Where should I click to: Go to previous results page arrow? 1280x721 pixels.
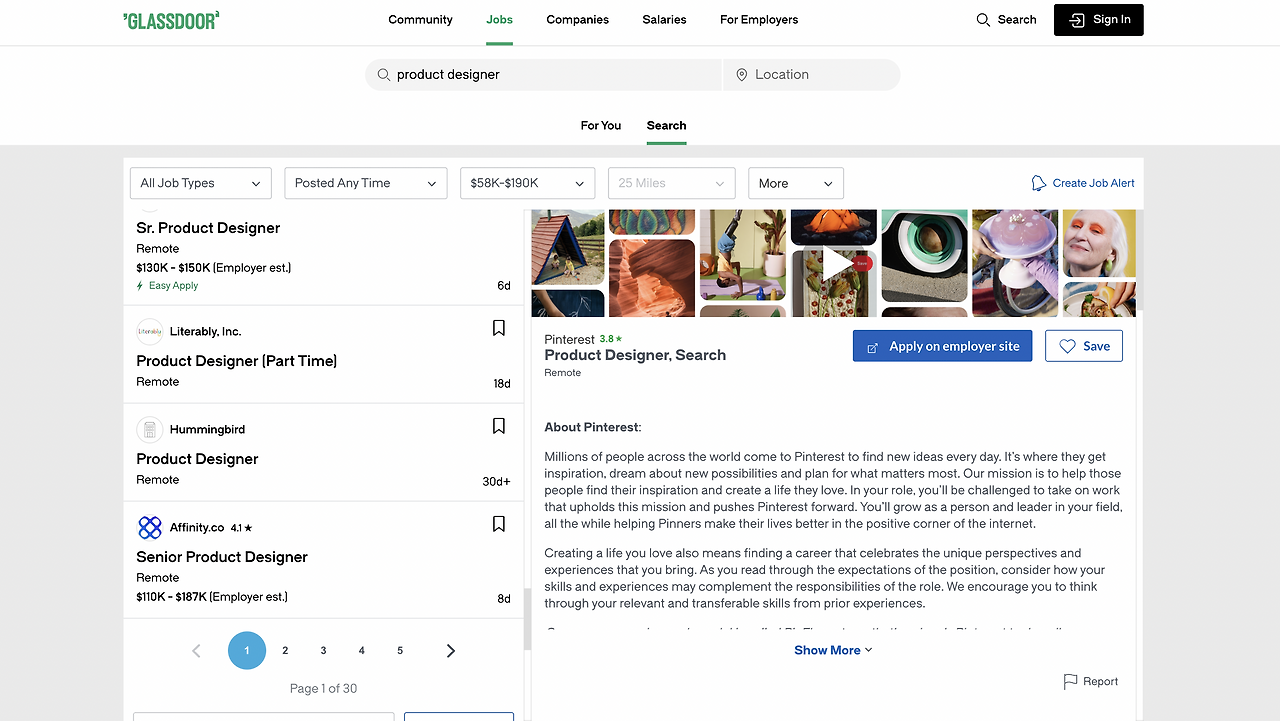tap(196, 651)
